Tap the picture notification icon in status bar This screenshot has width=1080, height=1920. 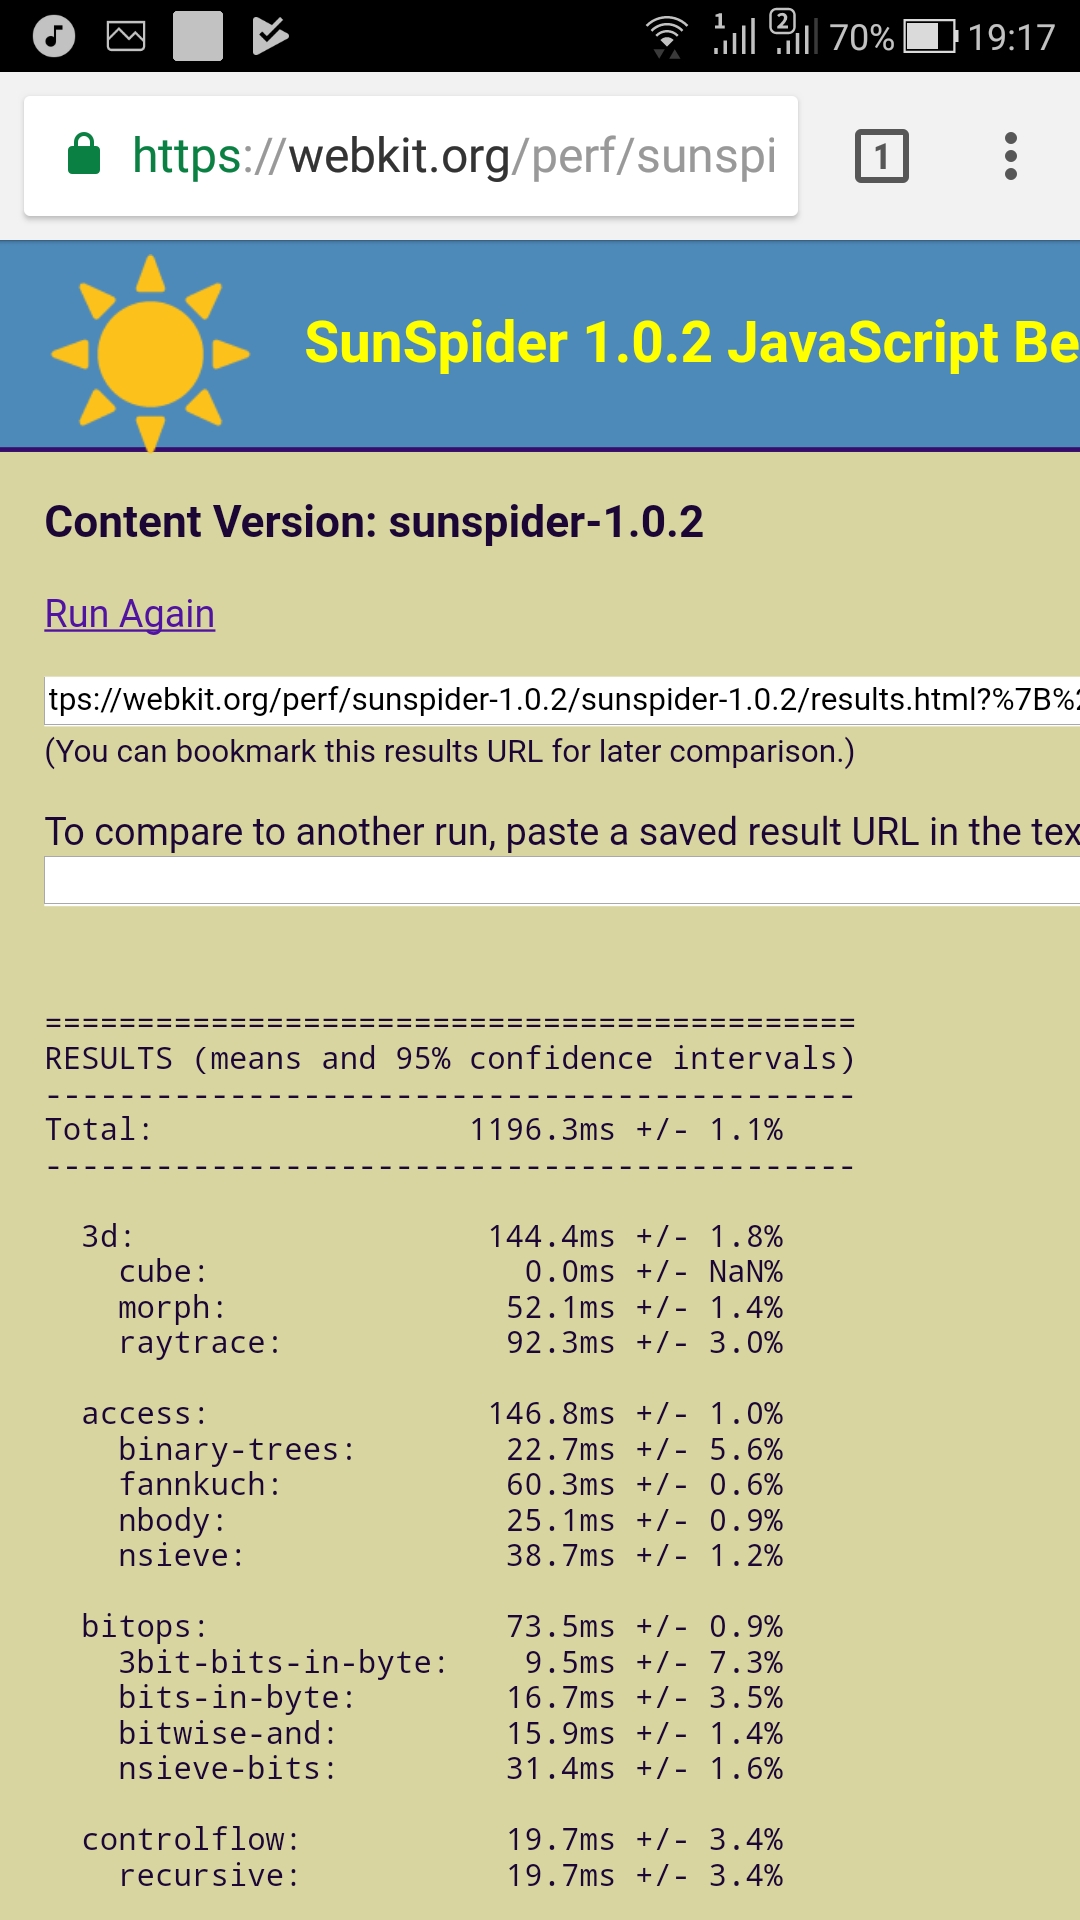coord(126,37)
